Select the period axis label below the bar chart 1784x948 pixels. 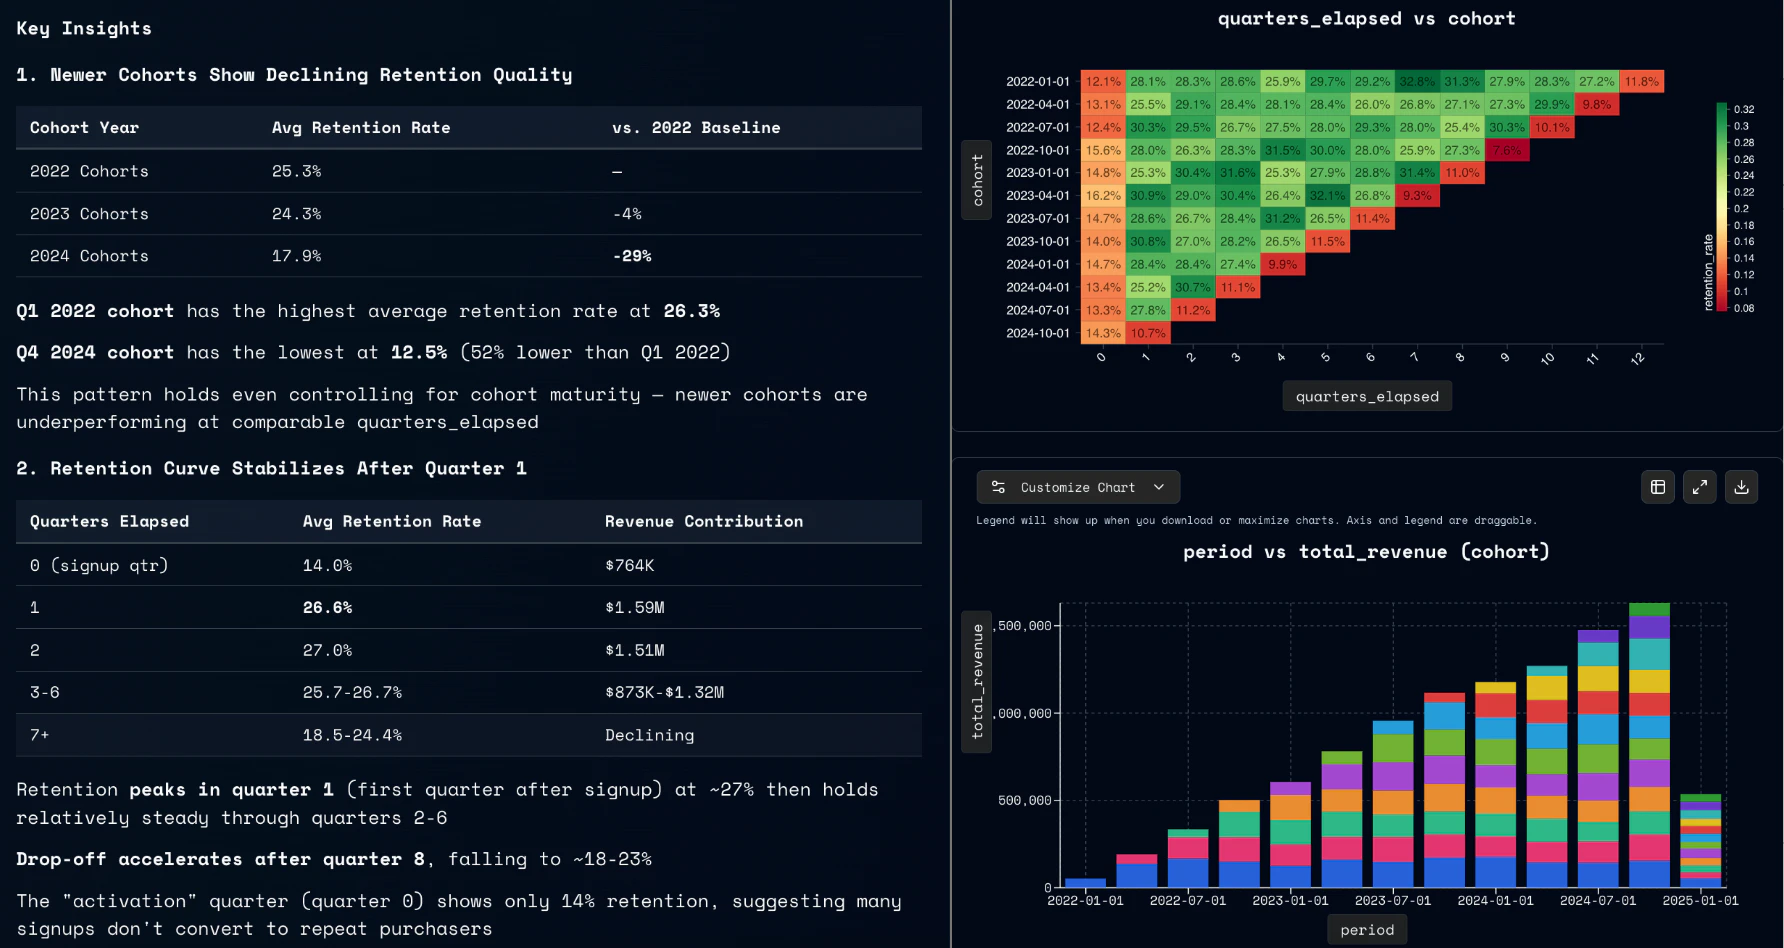1366,929
